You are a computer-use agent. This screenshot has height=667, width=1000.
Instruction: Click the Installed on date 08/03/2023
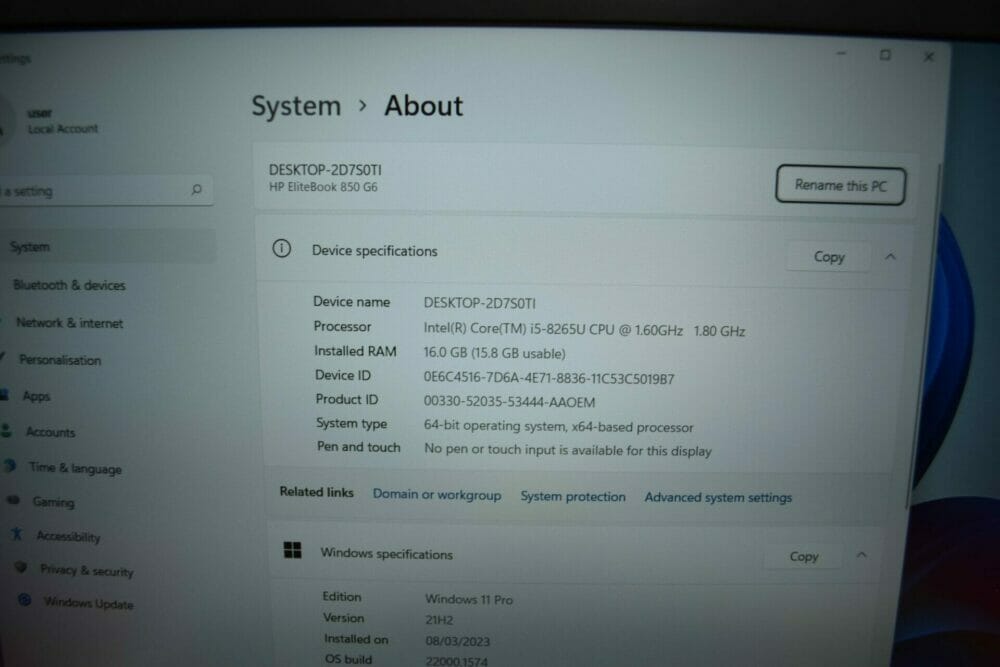pos(457,641)
